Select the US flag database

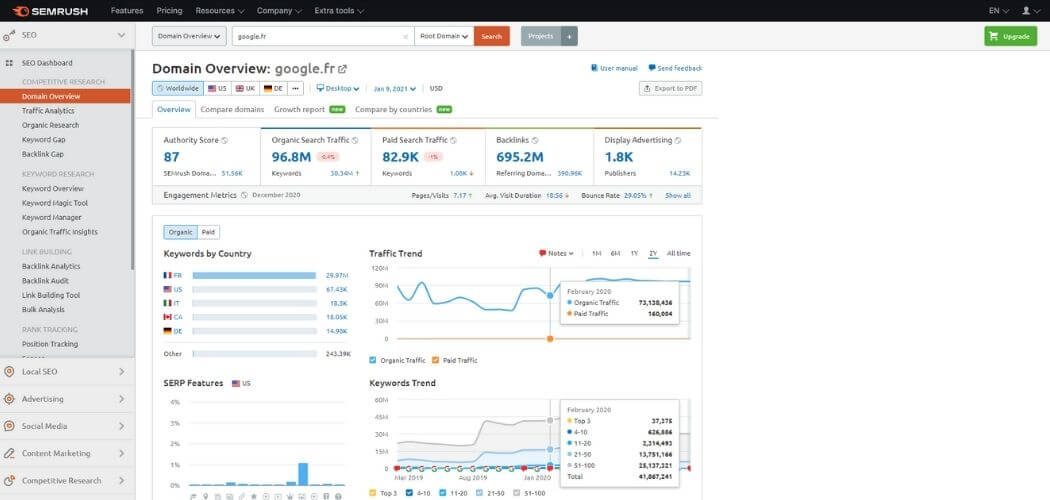pos(218,88)
